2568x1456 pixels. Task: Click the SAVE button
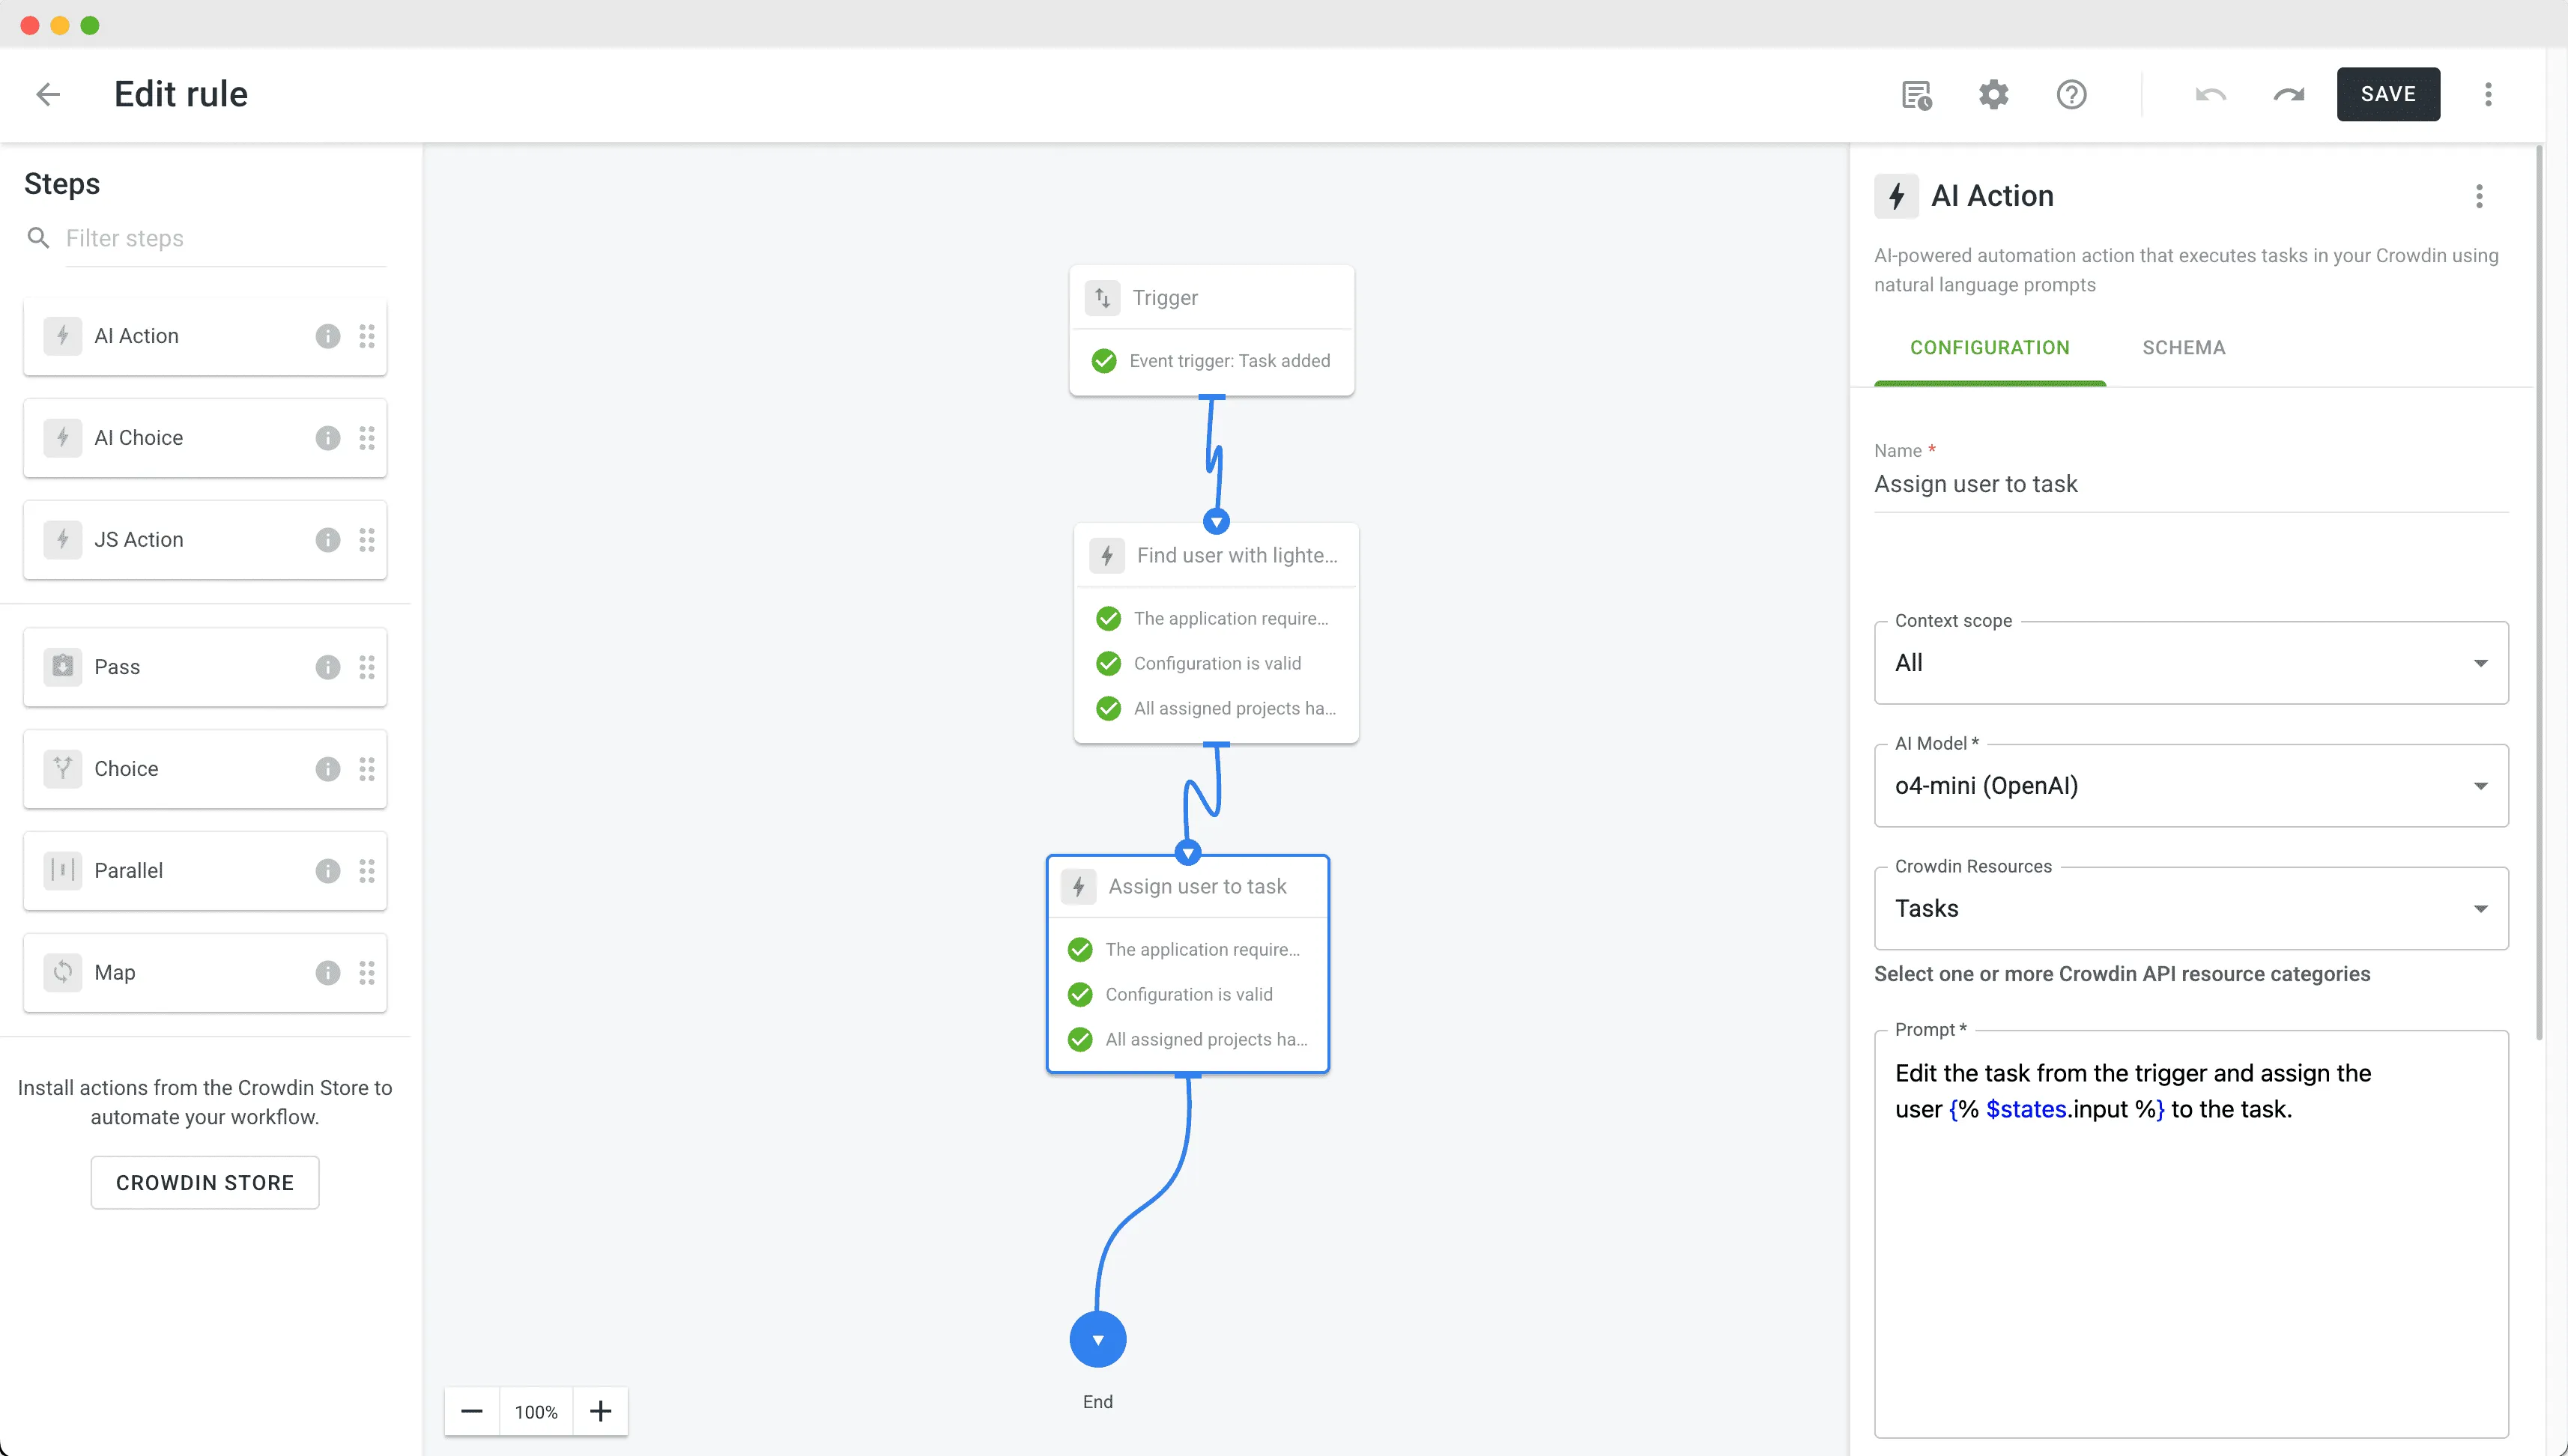(2388, 94)
